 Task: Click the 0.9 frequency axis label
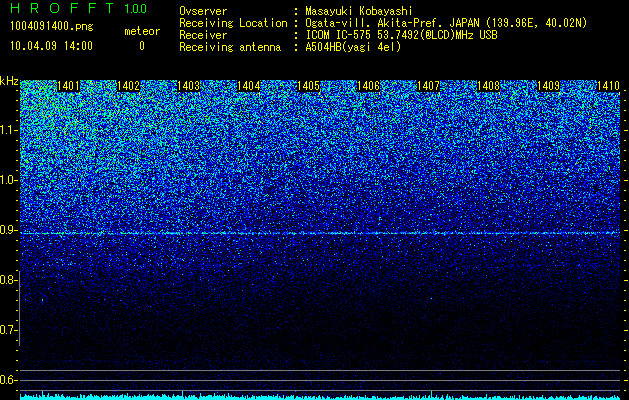click(x=9, y=230)
